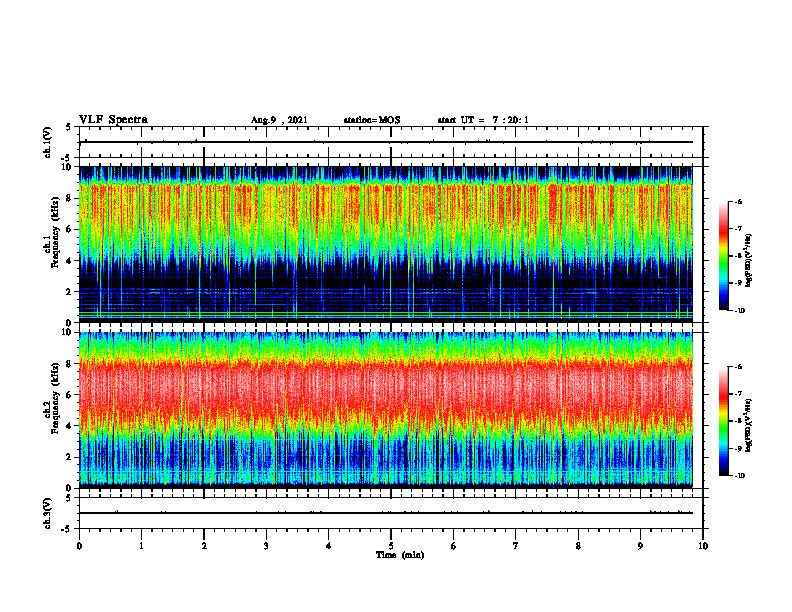Click time axis tick label "9"

640,546
